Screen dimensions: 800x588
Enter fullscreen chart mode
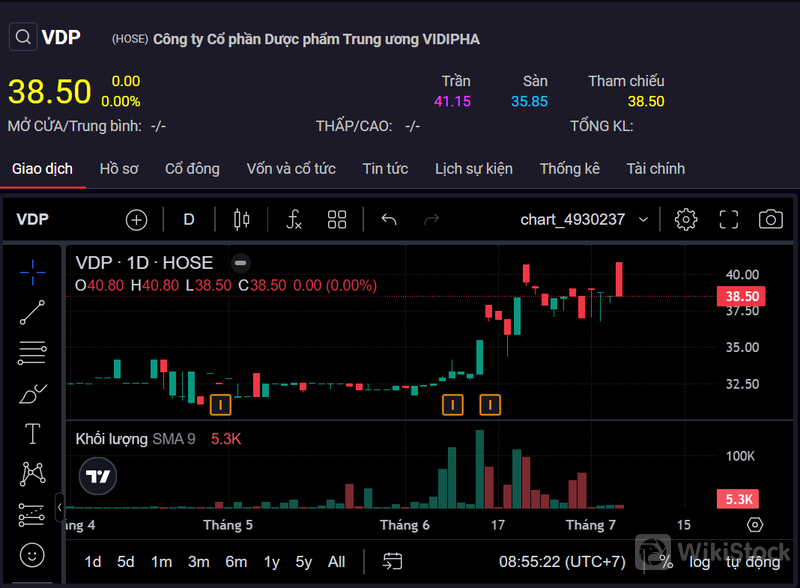pos(729,220)
